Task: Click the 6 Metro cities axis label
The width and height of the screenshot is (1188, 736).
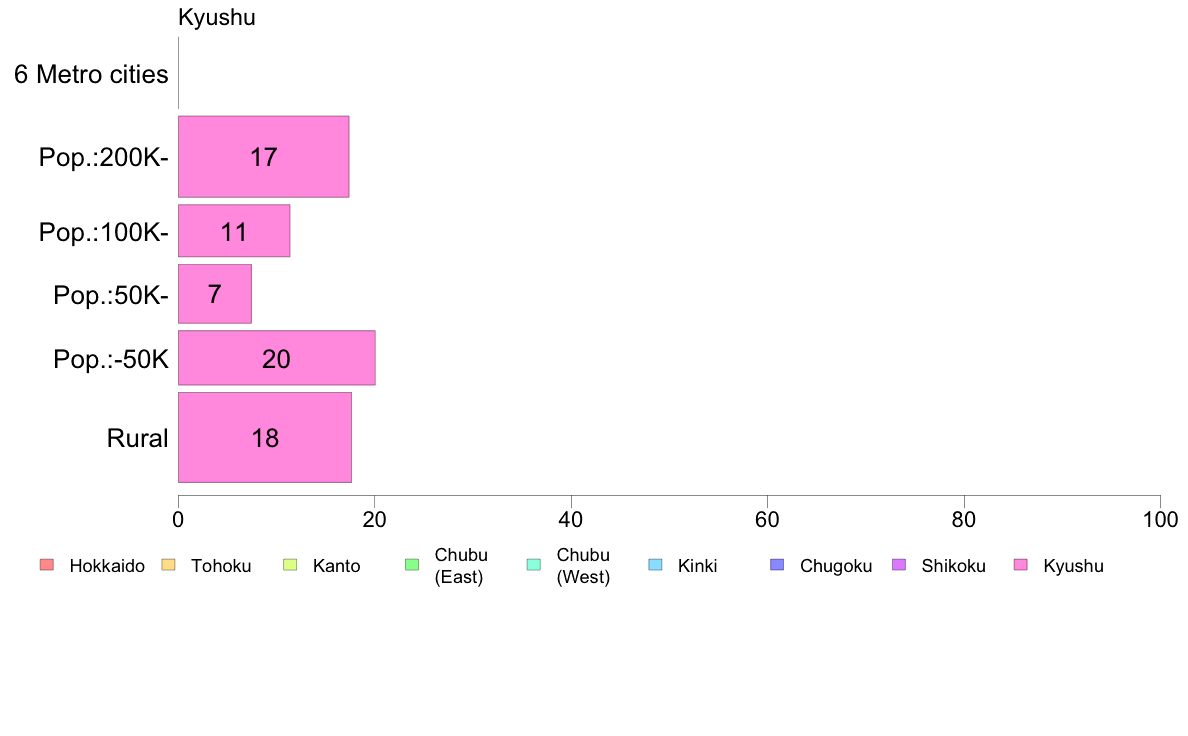Action: 91,74
